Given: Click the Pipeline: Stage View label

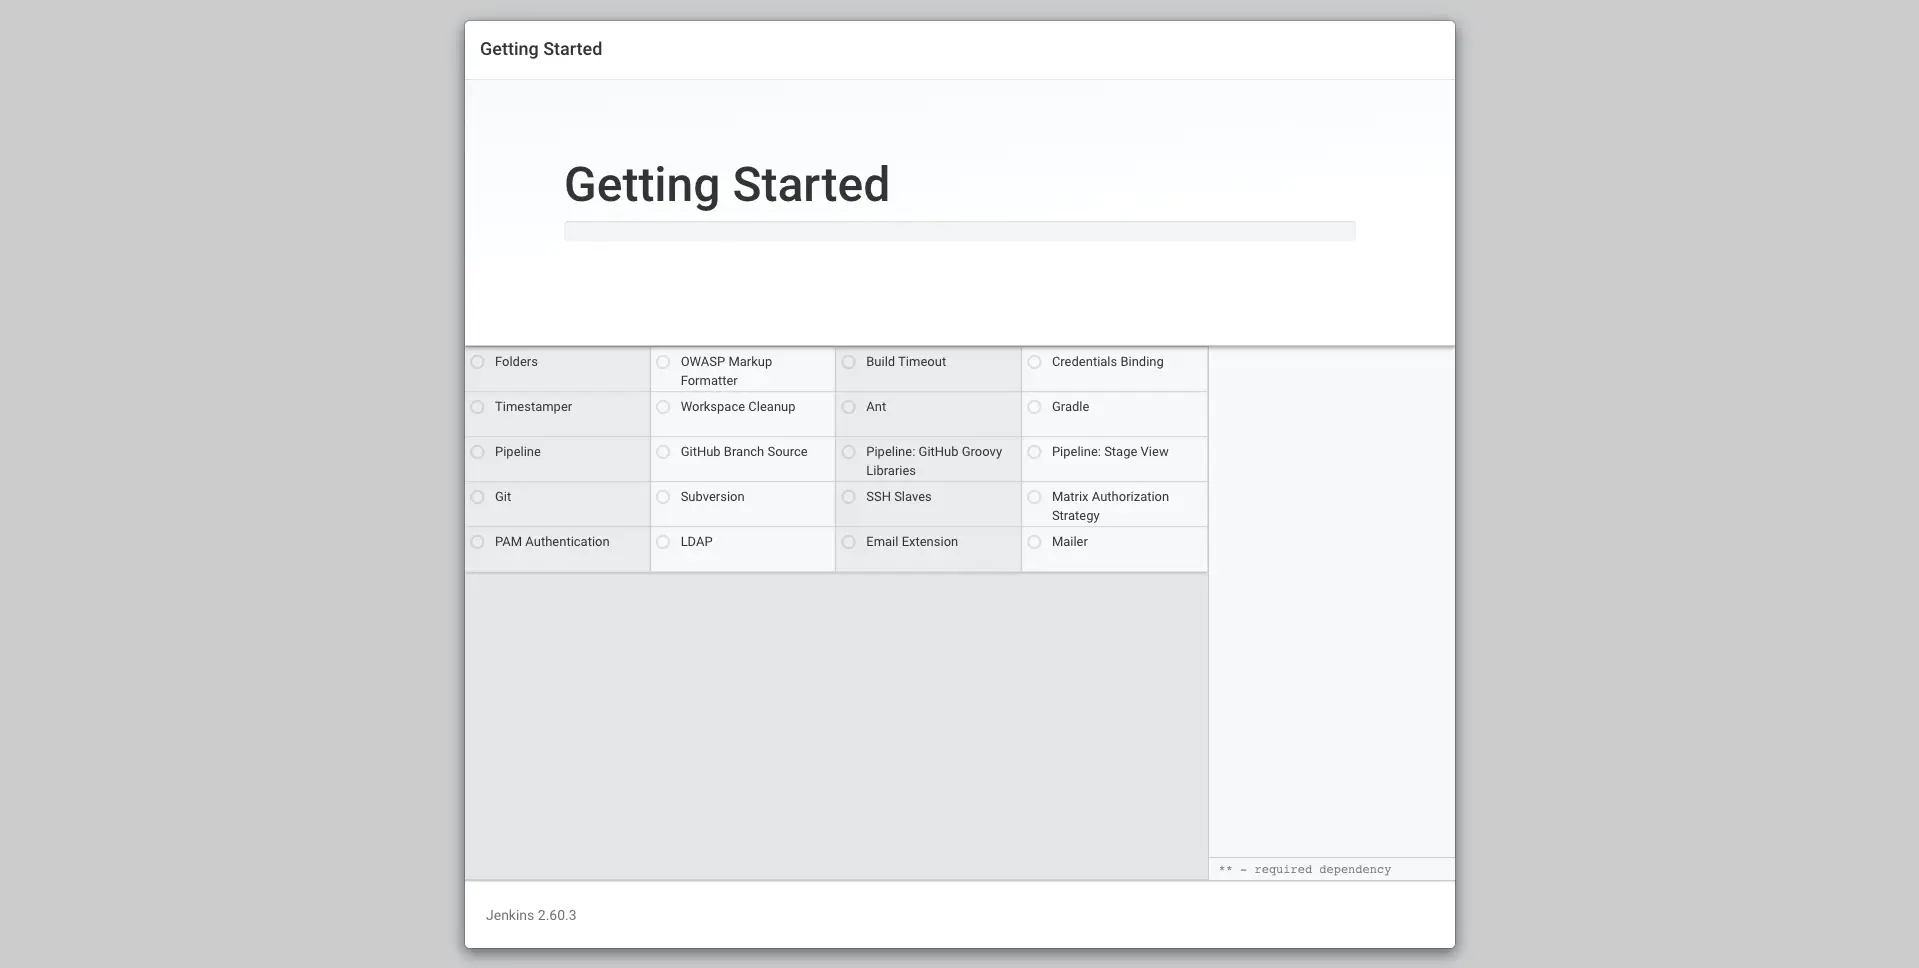Looking at the screenshot, I should [x=1110, y=452].
